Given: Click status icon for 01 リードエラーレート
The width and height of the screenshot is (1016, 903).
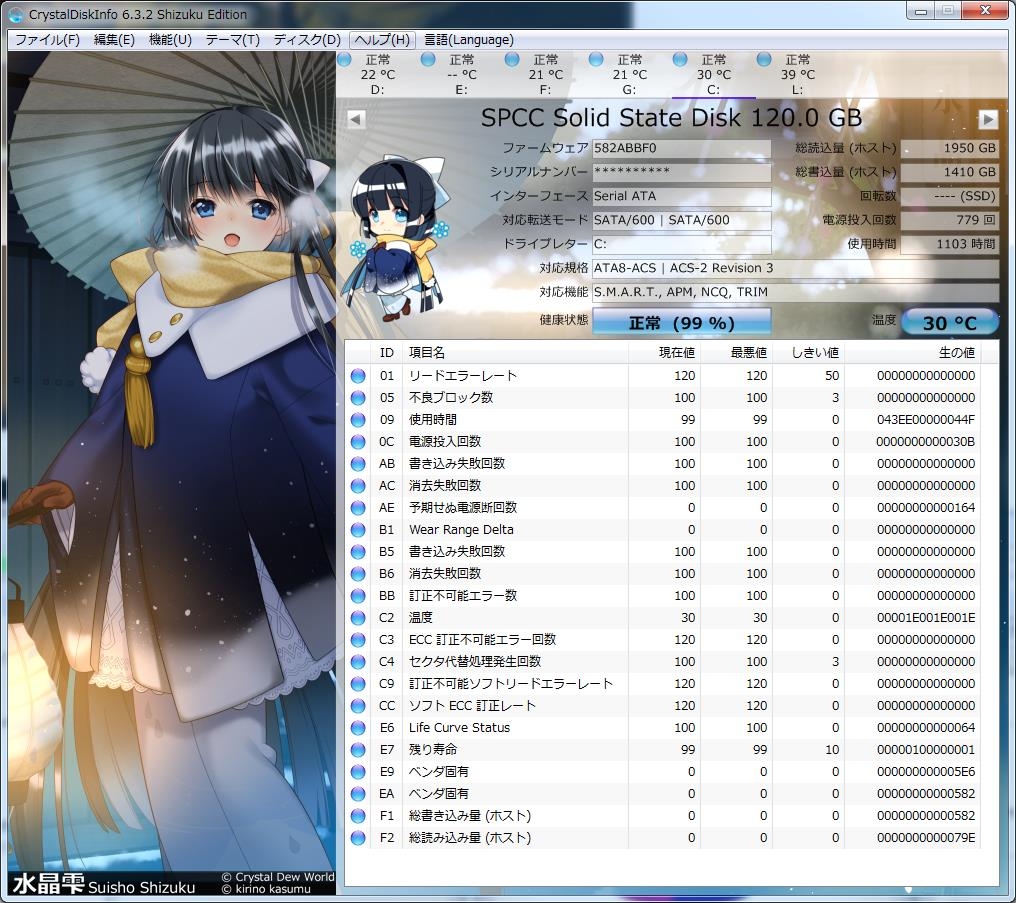Looking at the screenshot, I should tap(358, 376).
